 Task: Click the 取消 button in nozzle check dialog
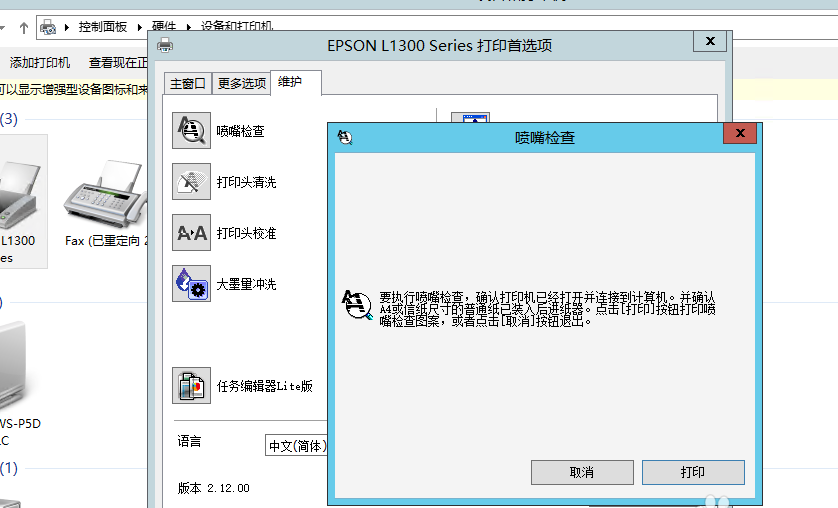click(582, 472)
